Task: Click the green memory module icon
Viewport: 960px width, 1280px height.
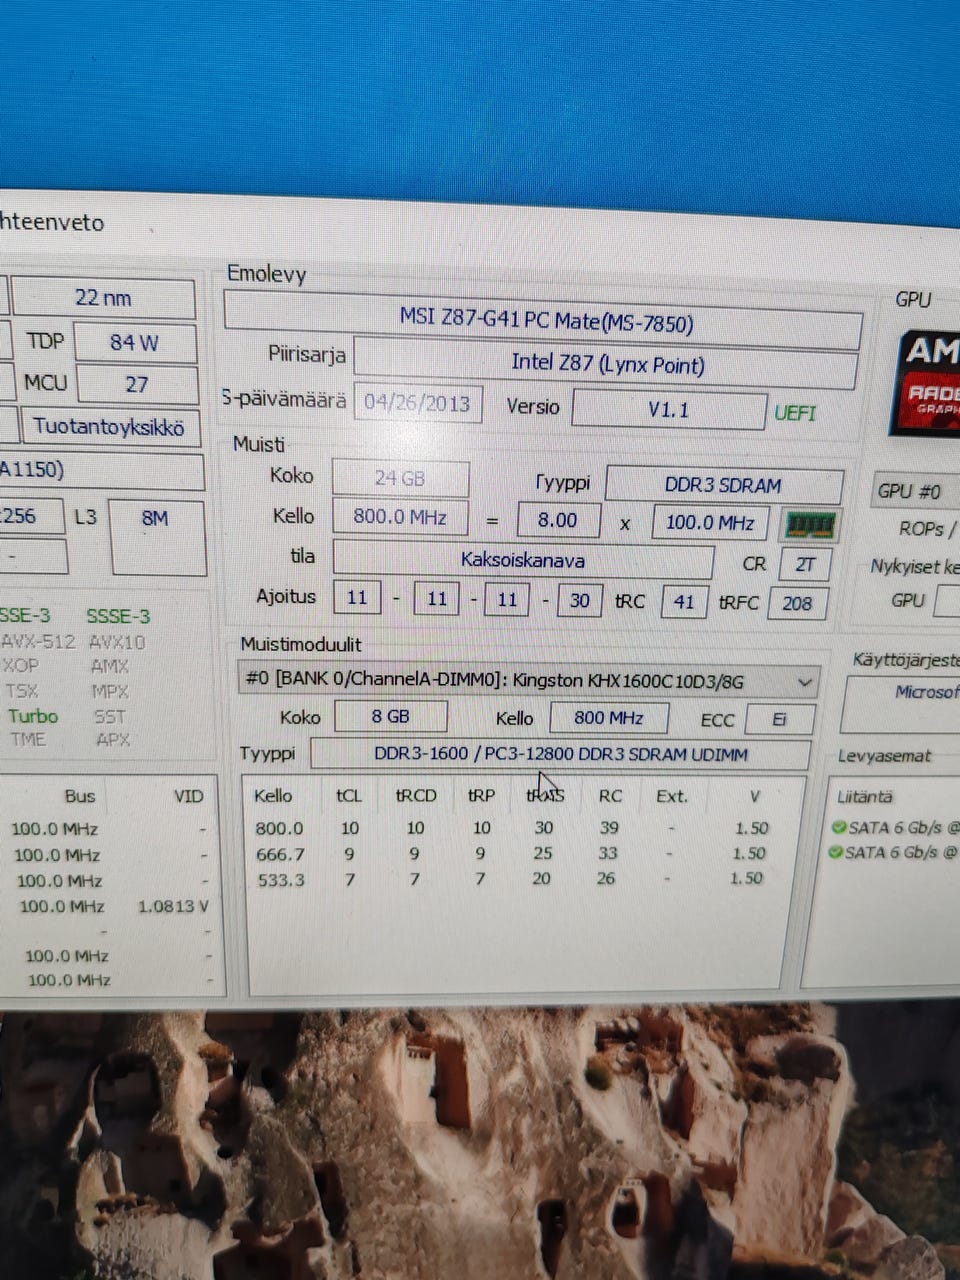Action: (810, 525)
